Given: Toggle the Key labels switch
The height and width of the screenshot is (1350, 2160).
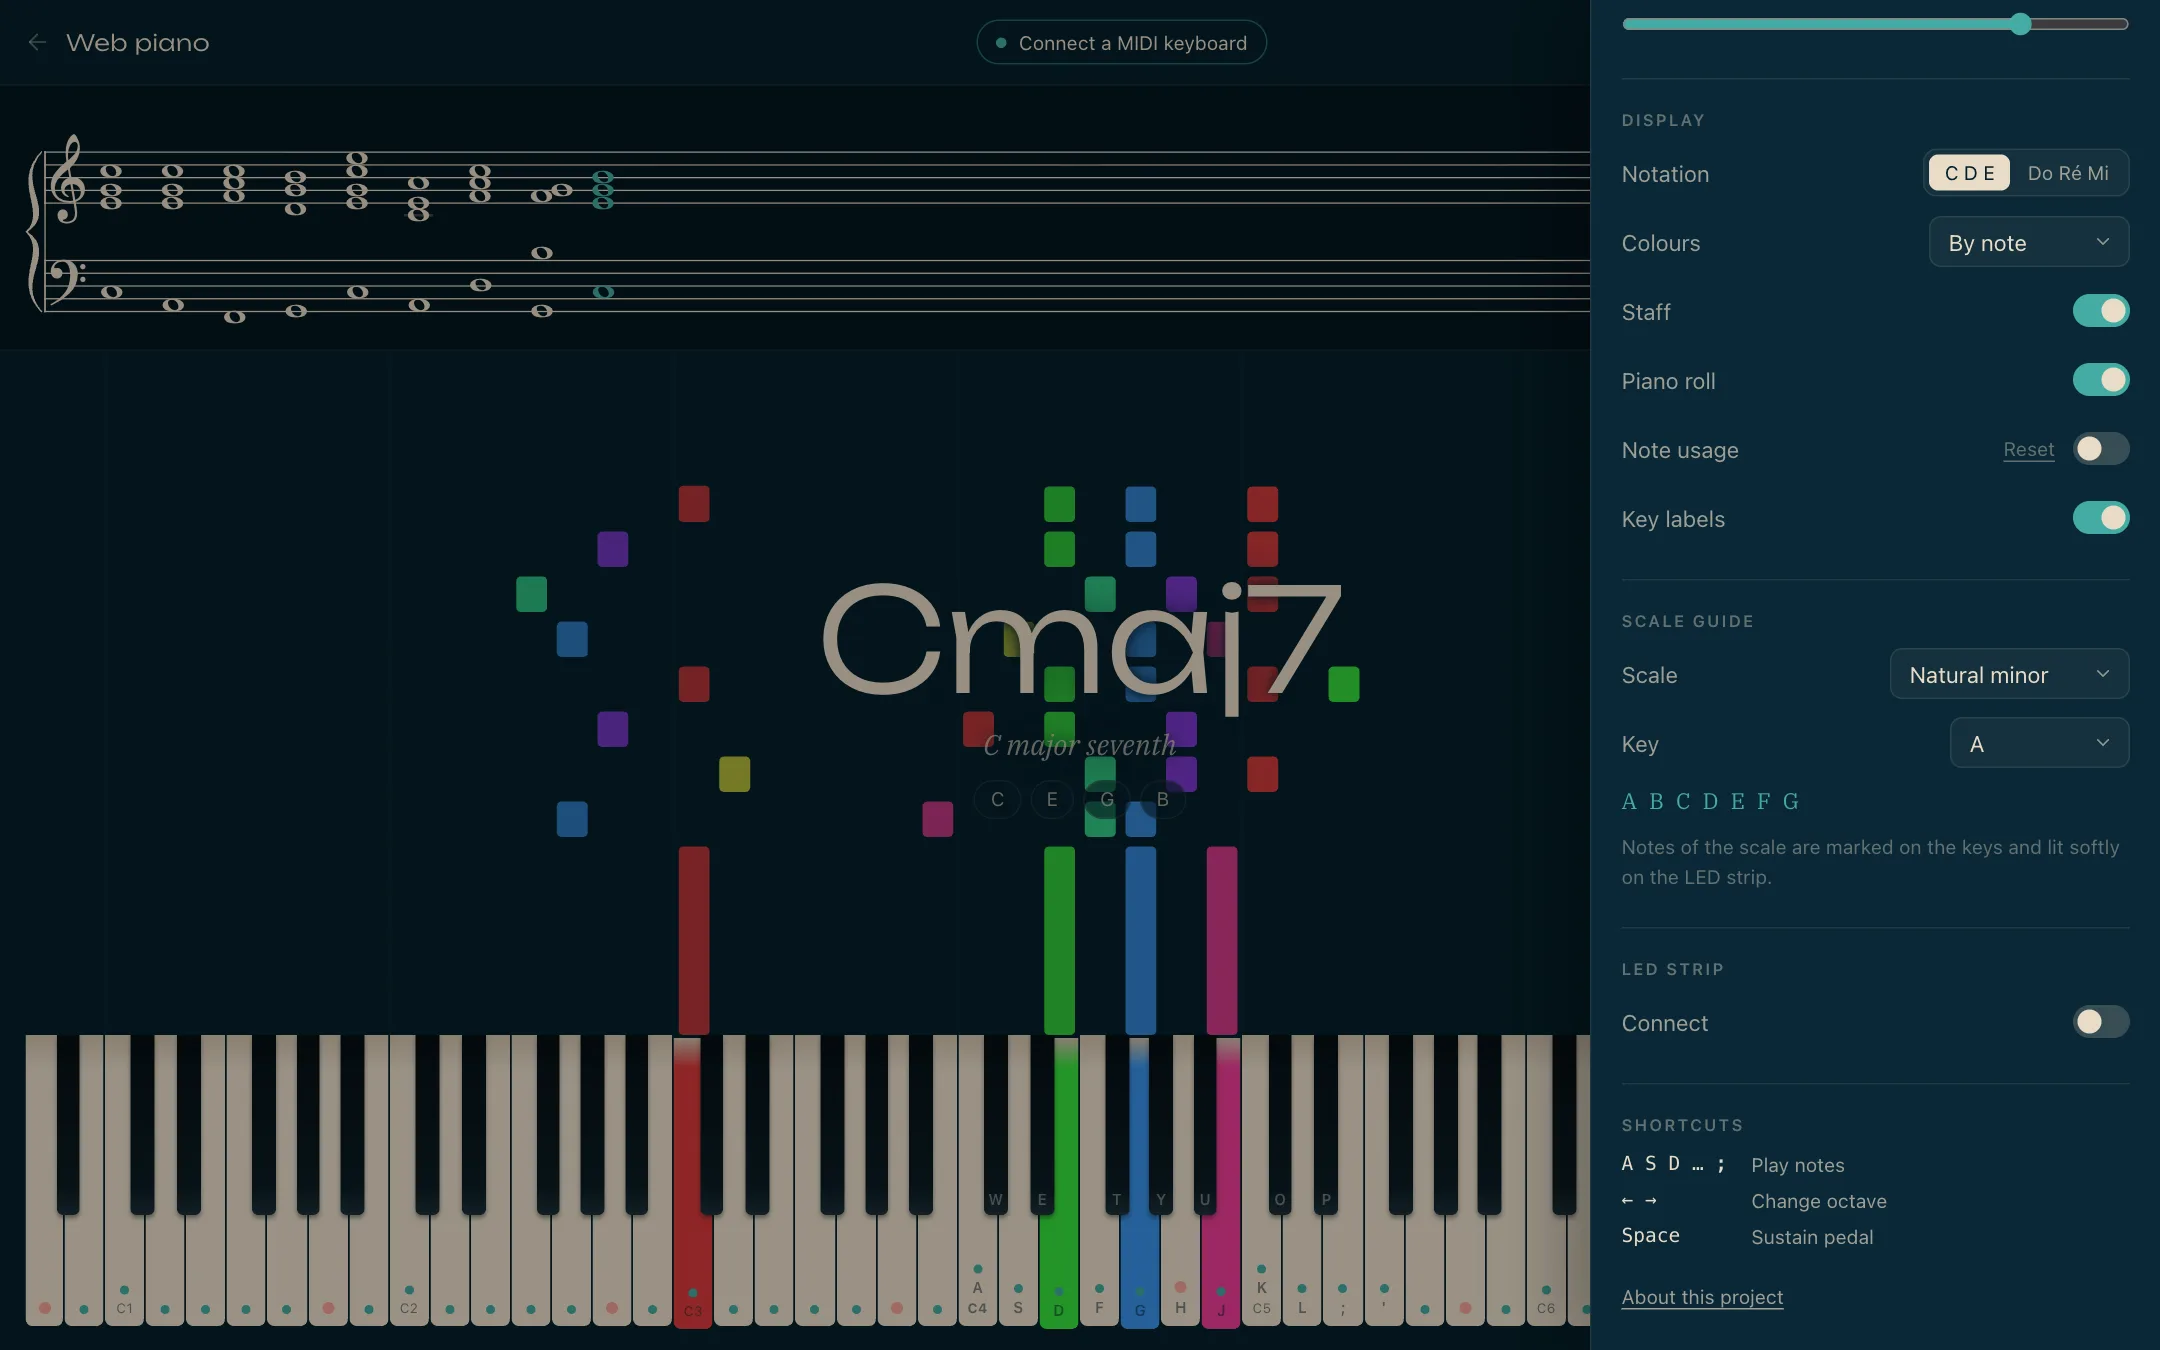Looking at the screenshot, I should (x=2100, y=518).
